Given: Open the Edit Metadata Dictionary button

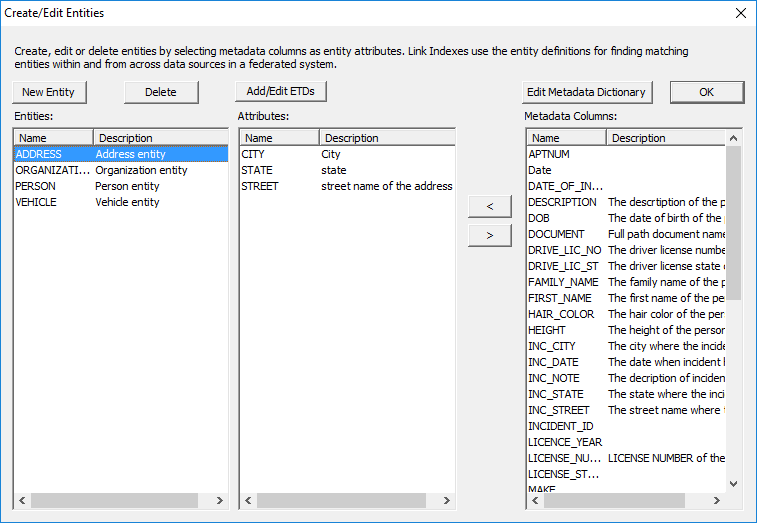Looking at the screenshot, I should tap(587, 92).
